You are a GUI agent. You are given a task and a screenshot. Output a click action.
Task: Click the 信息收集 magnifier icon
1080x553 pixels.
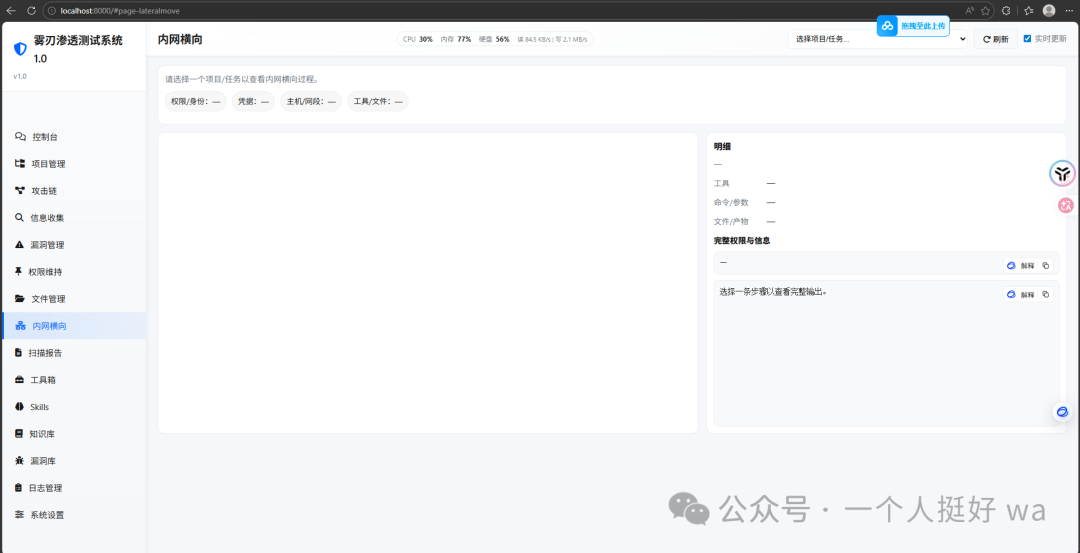pyautogui.click(x=19, y=218)
